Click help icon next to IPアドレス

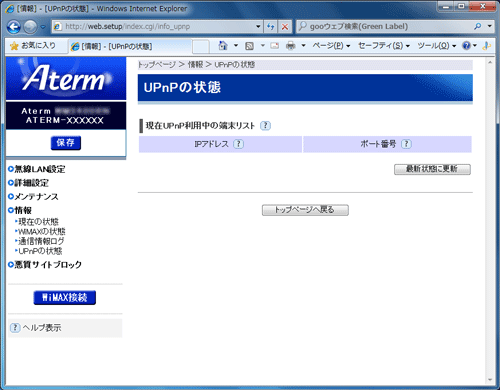[x=238, y=144]
